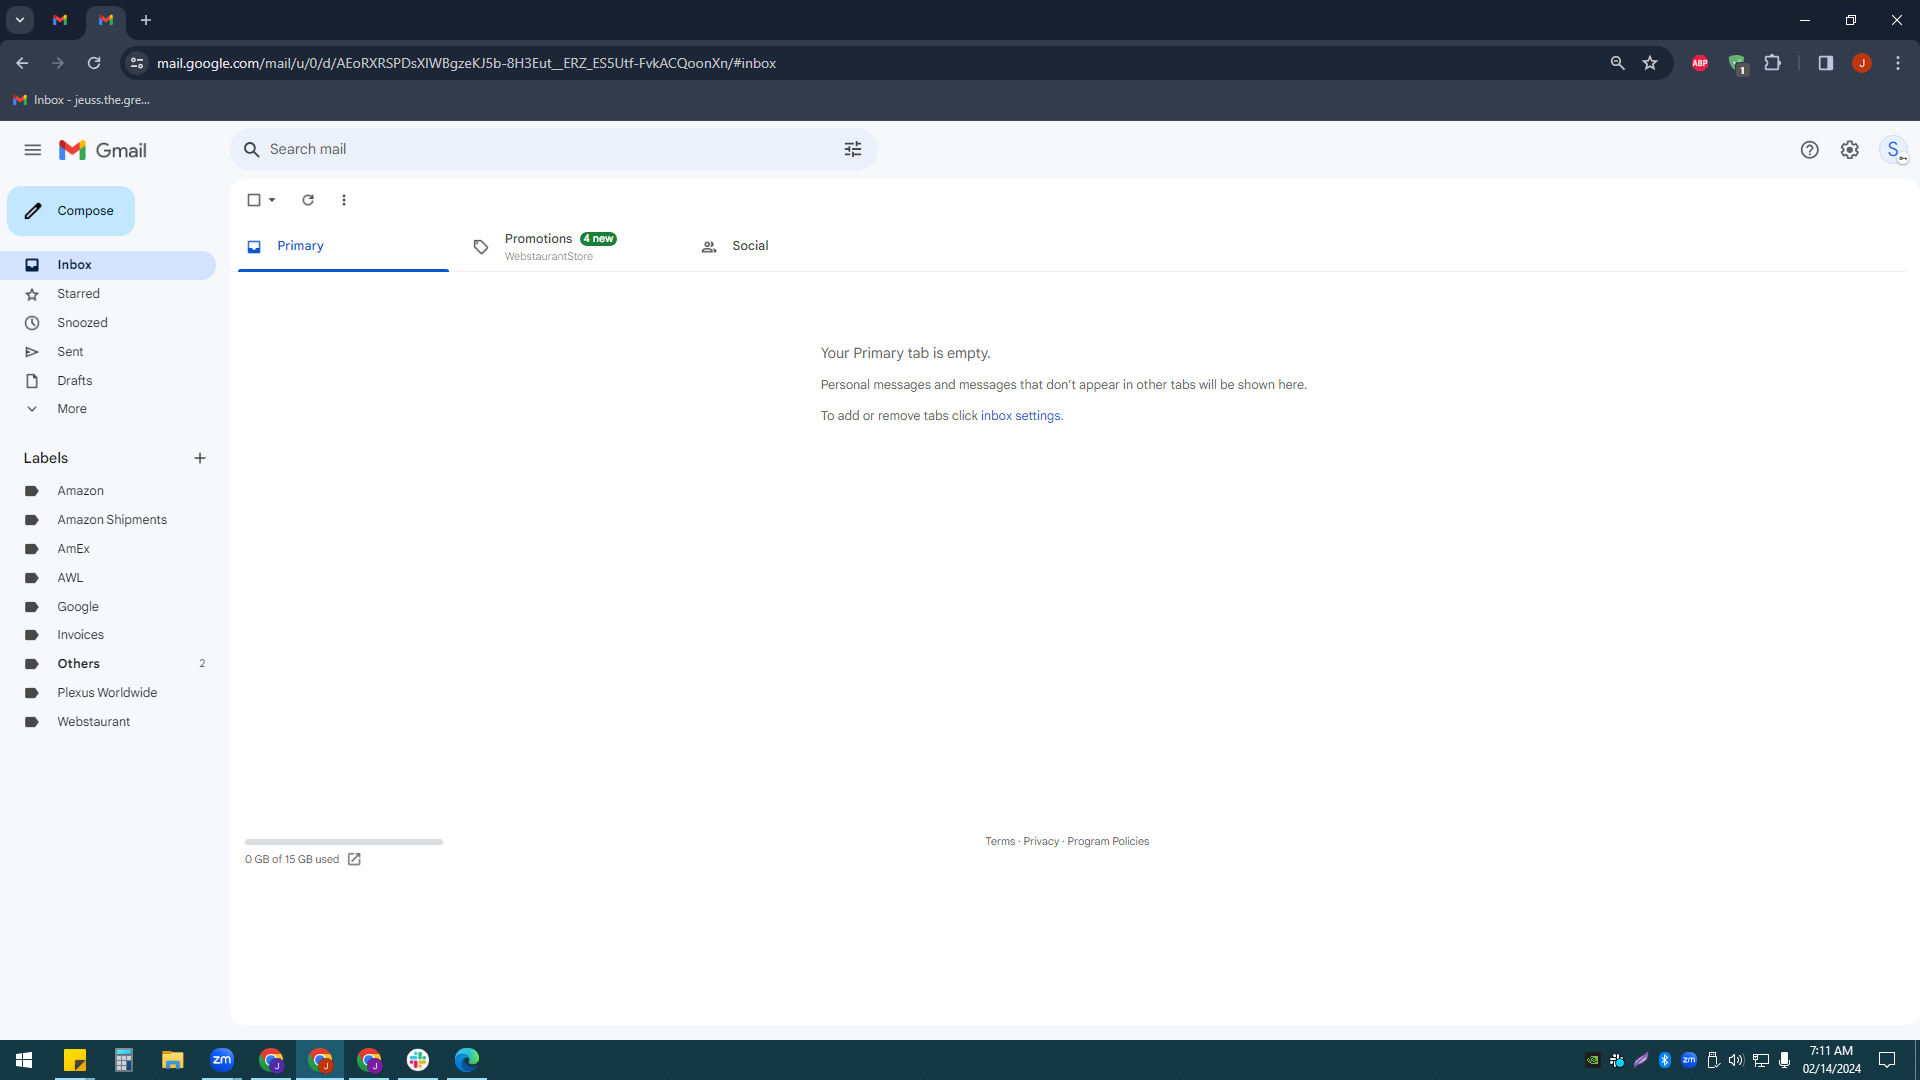Open the Terms link

tap(1000, 842)
